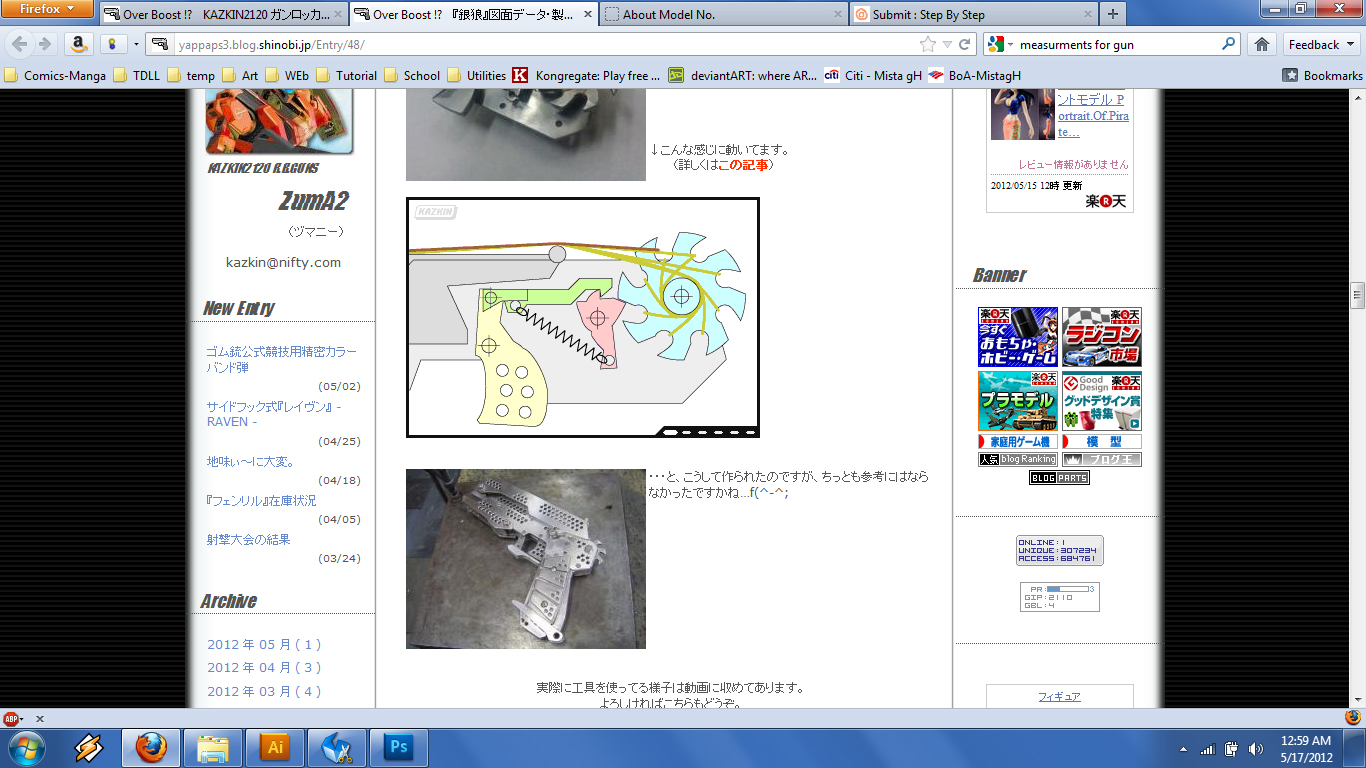Show hidden system tray icons
The width and height of the screenshot is (1366, 768).
pos(1184,749)
